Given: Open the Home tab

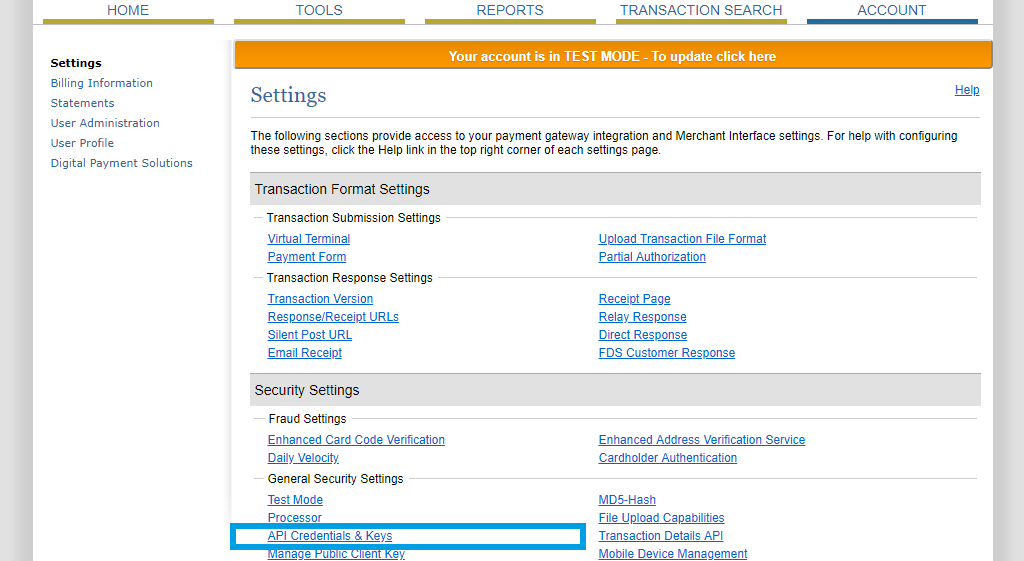Looking at the screenshot, I should tap(128, 11).
